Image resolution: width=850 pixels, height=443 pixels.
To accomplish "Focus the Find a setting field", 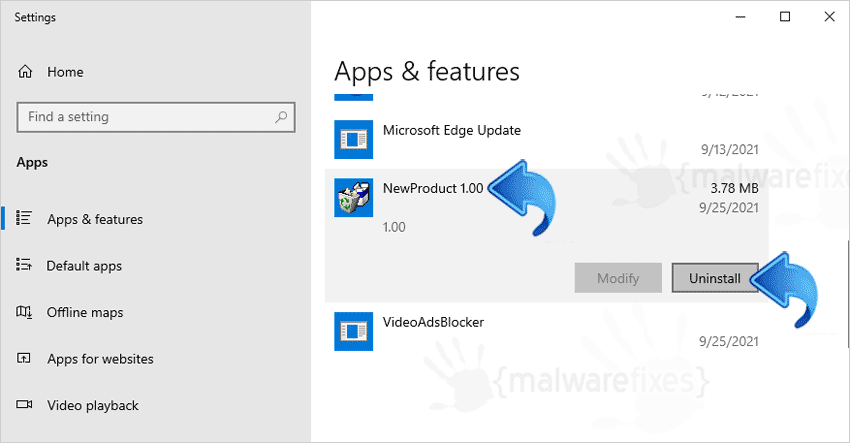I will [156, 117].
